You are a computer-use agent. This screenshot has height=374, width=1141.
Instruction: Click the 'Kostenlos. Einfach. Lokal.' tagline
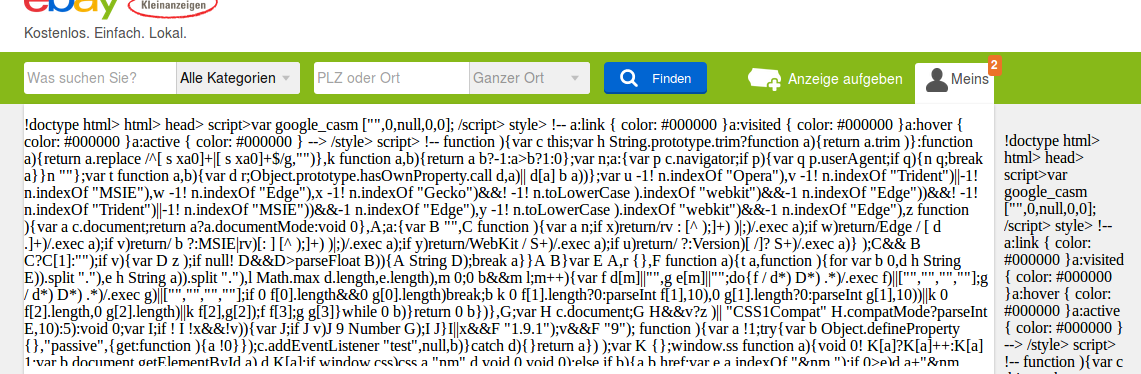click(x=106, y=33)
